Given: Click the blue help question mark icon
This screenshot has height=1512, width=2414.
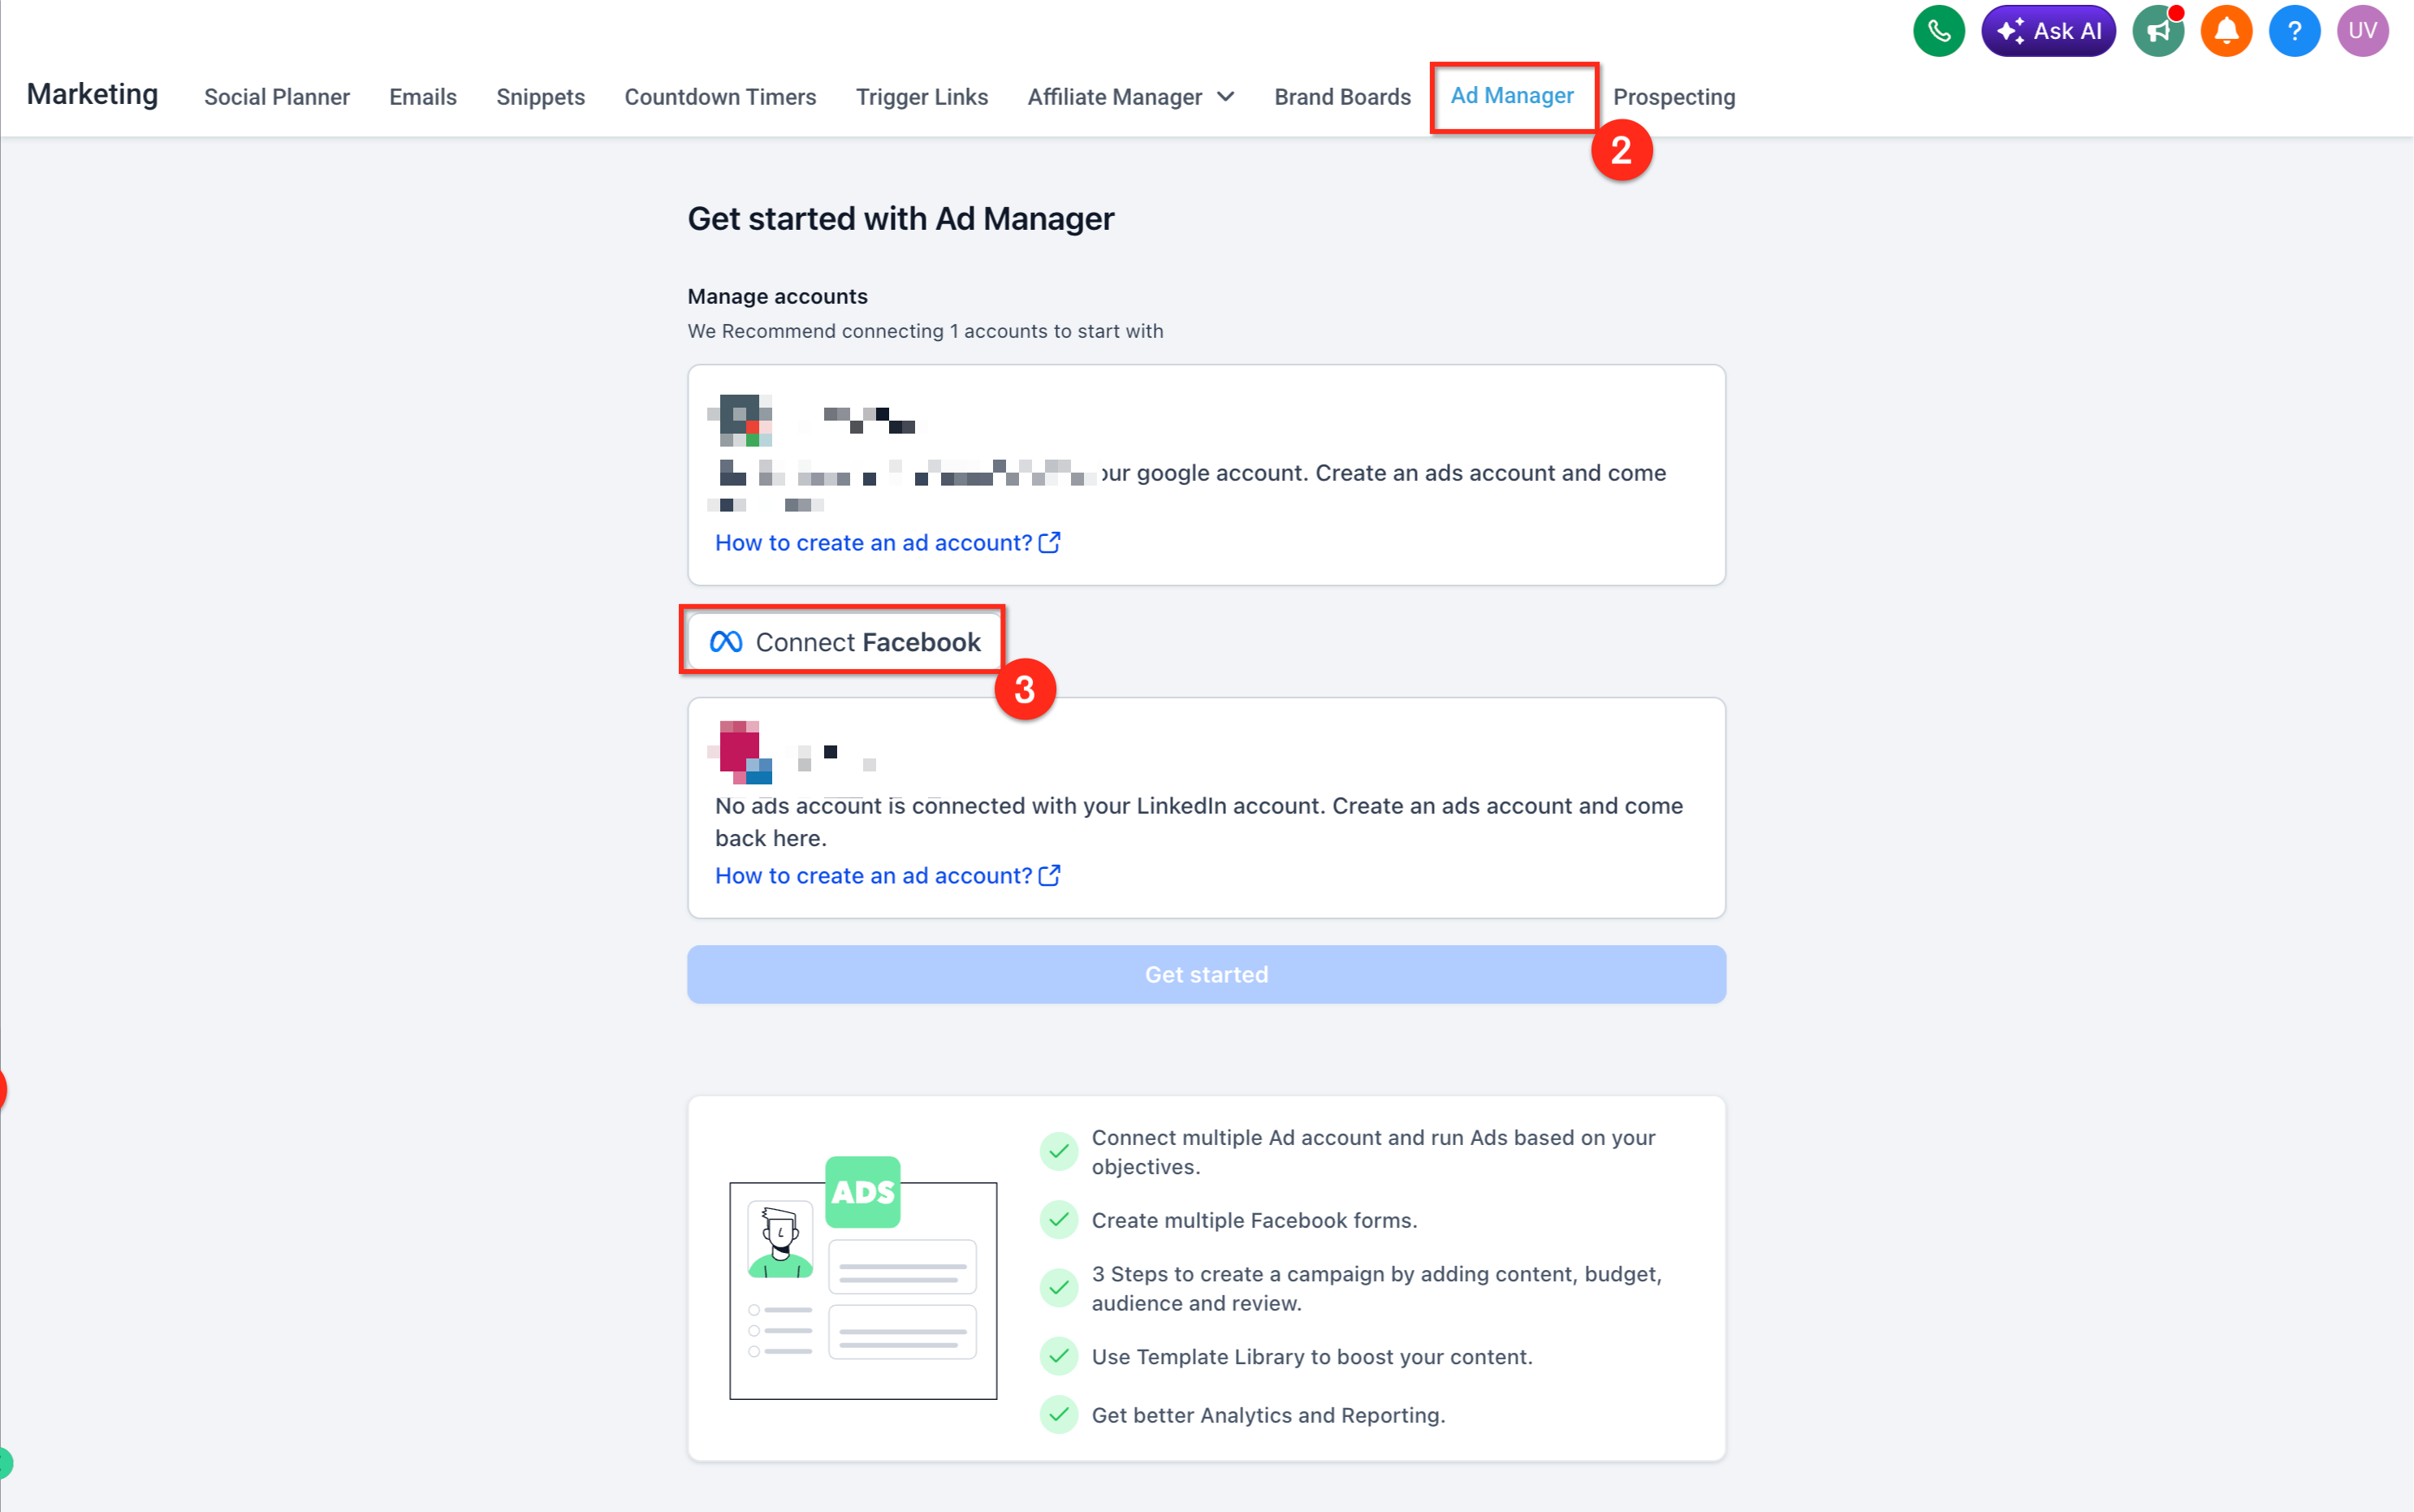Looking at the screenshot, I should click(x=2294, y=31).
